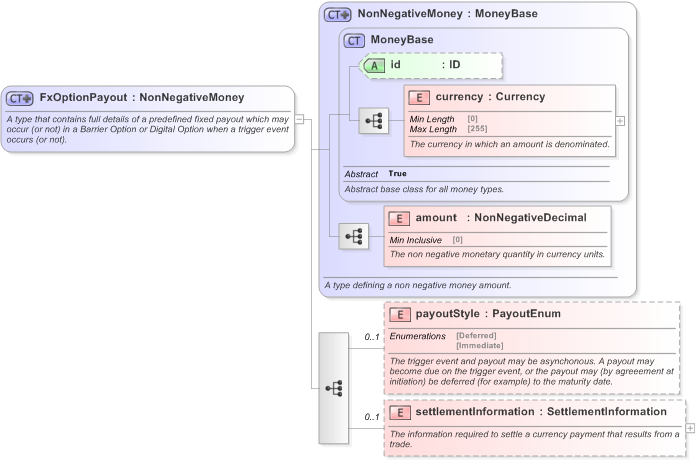
Task: Click the A attribute icon beside id
Action: [x=374, y=66]
